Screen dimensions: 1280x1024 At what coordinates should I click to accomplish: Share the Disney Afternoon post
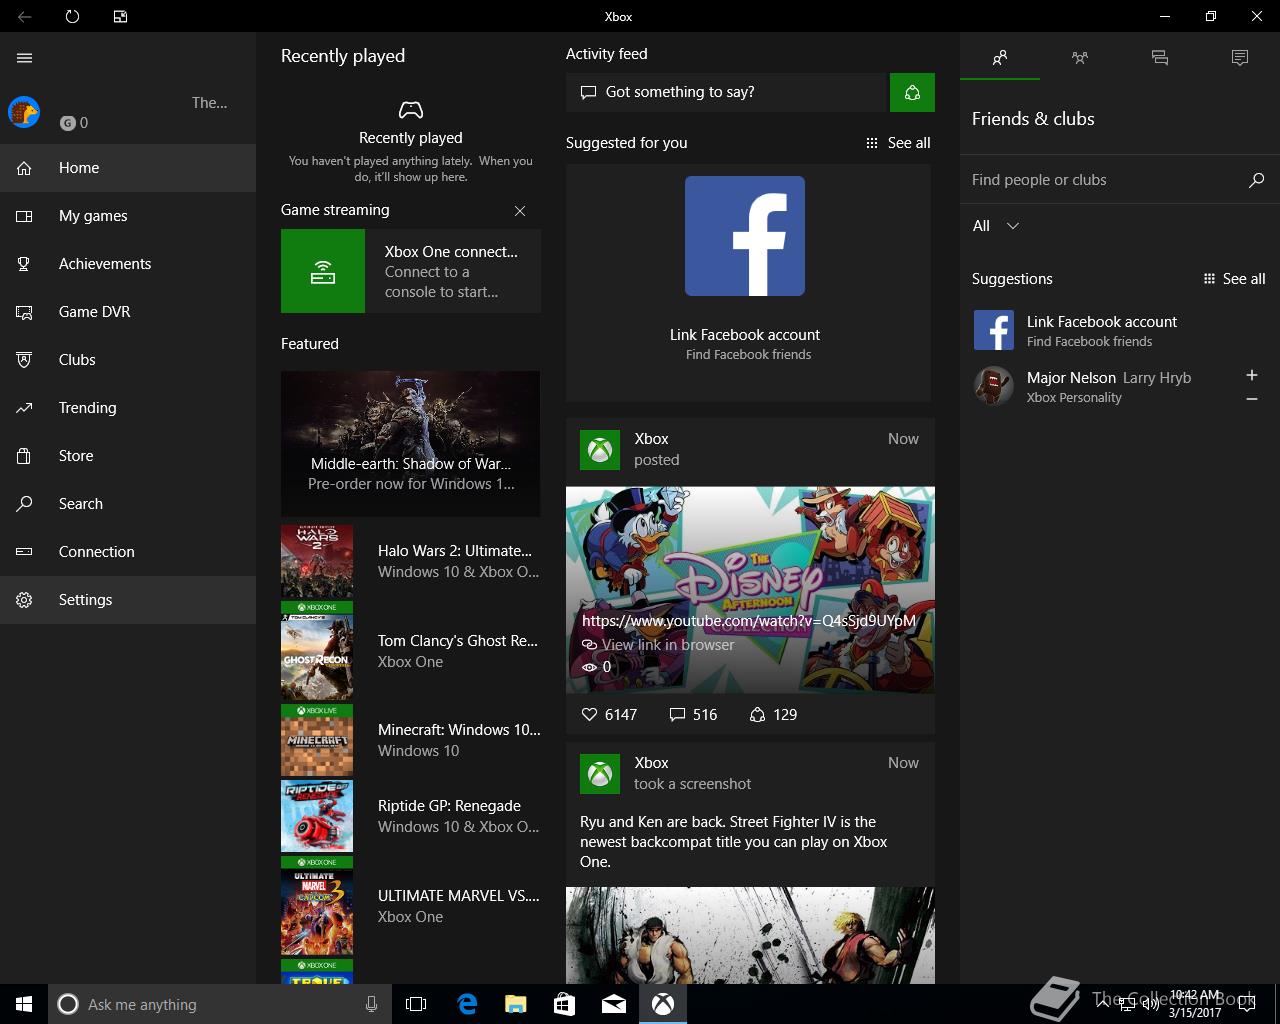tap(773, 715)
